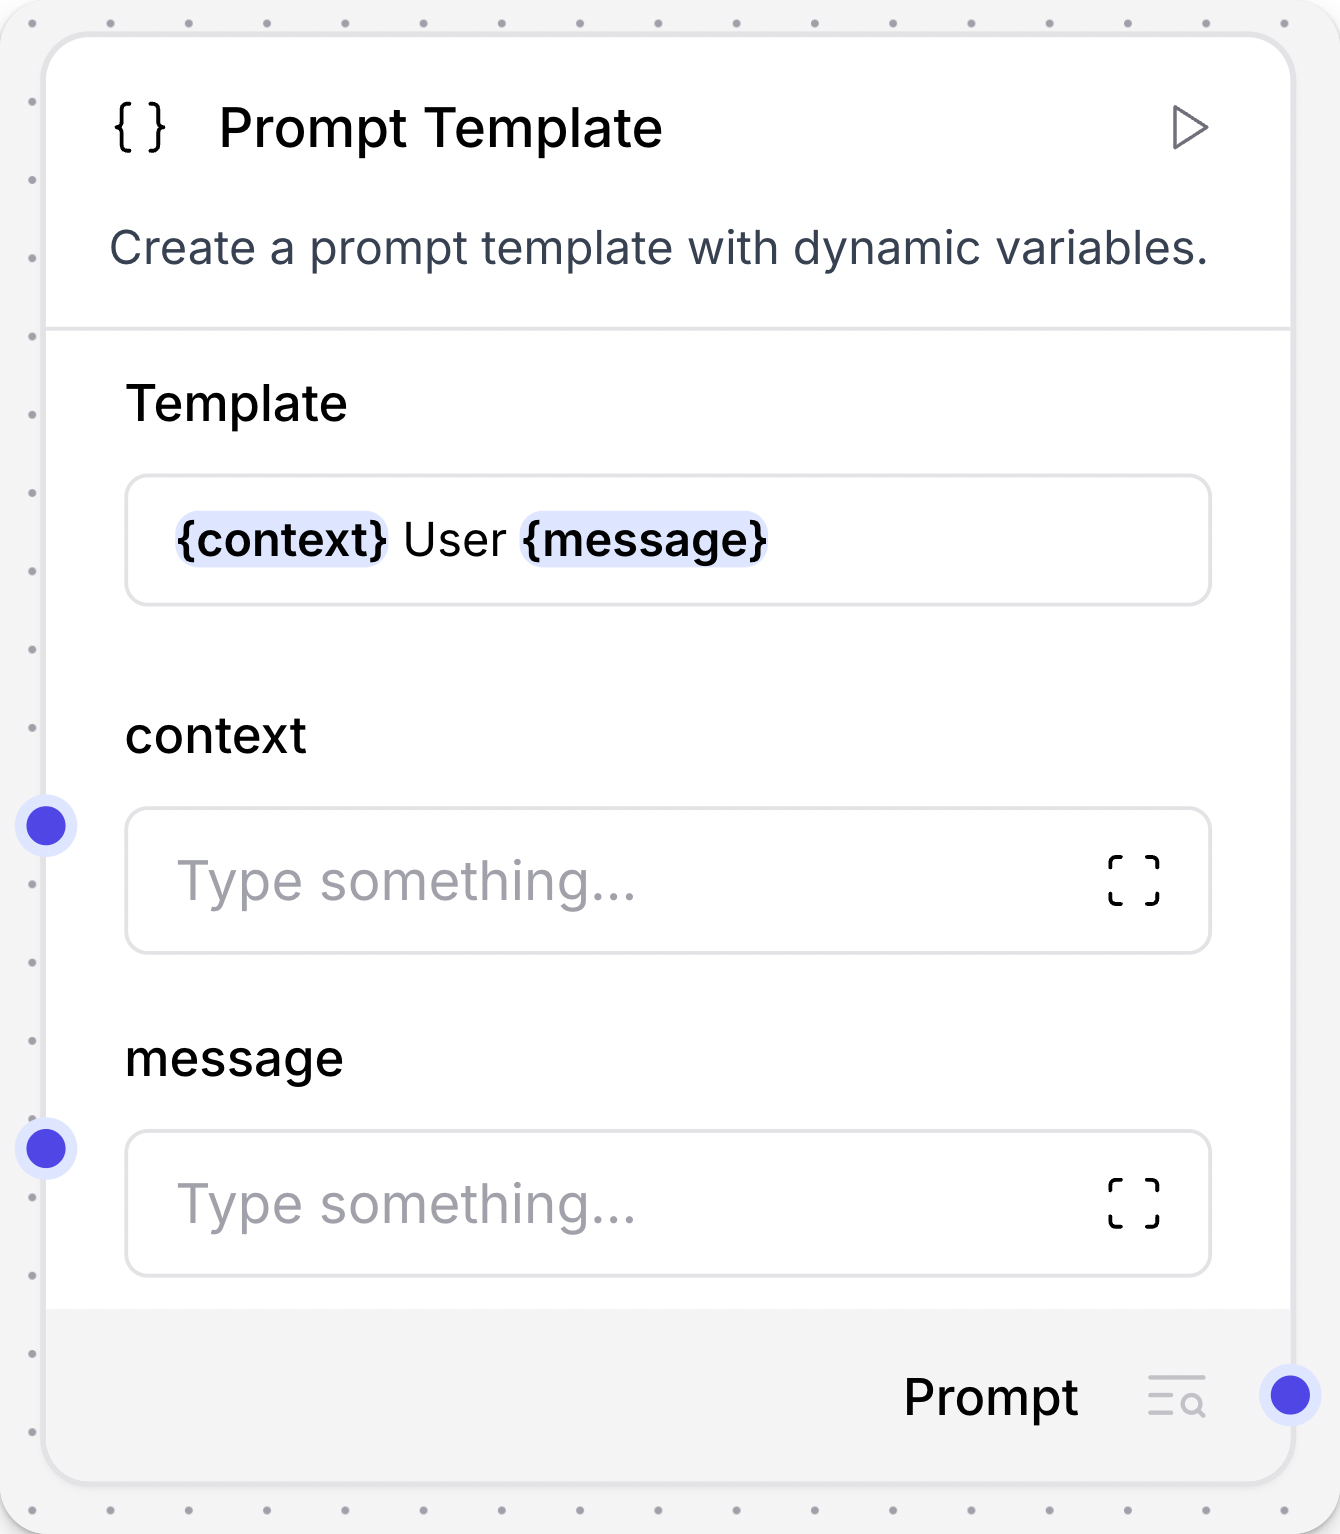1340x1534 pixels.
Task: Click the node description text
Action: 660,249
